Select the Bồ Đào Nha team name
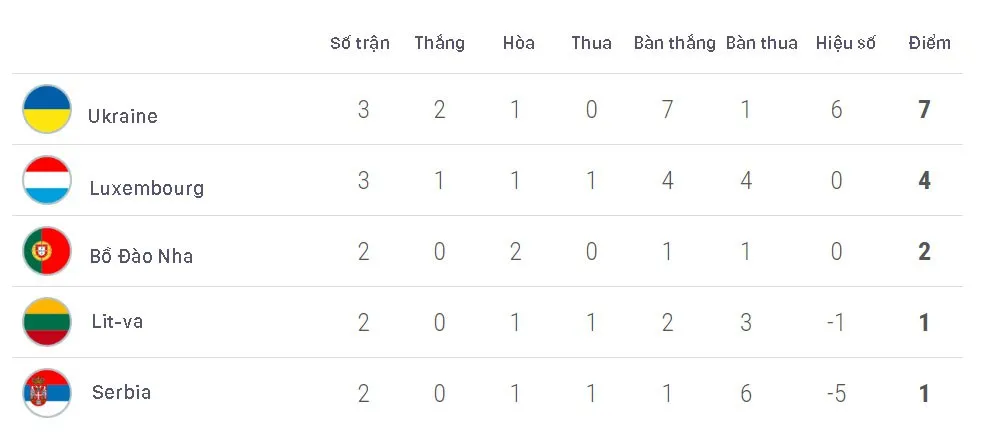Image resolution: width=995 pixels, height=438 pixels. tap(141, 256)
